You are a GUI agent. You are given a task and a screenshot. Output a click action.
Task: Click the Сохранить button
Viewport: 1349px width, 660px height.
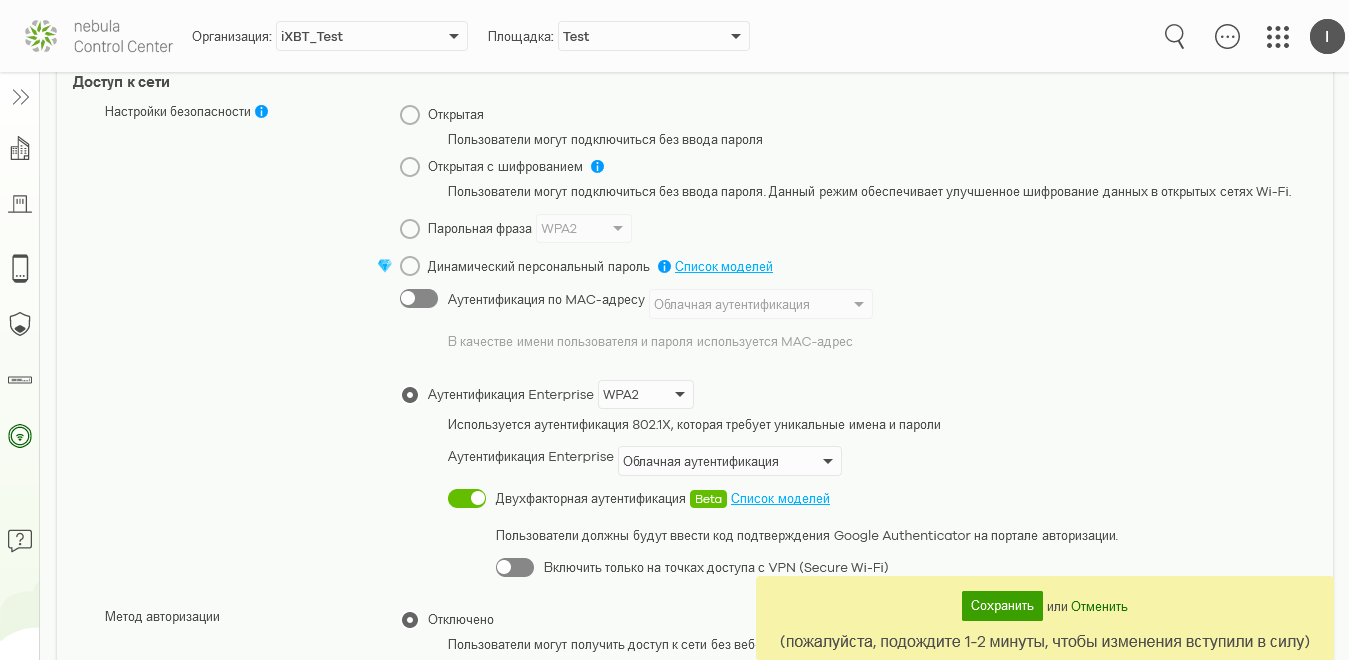[1002, 606]
